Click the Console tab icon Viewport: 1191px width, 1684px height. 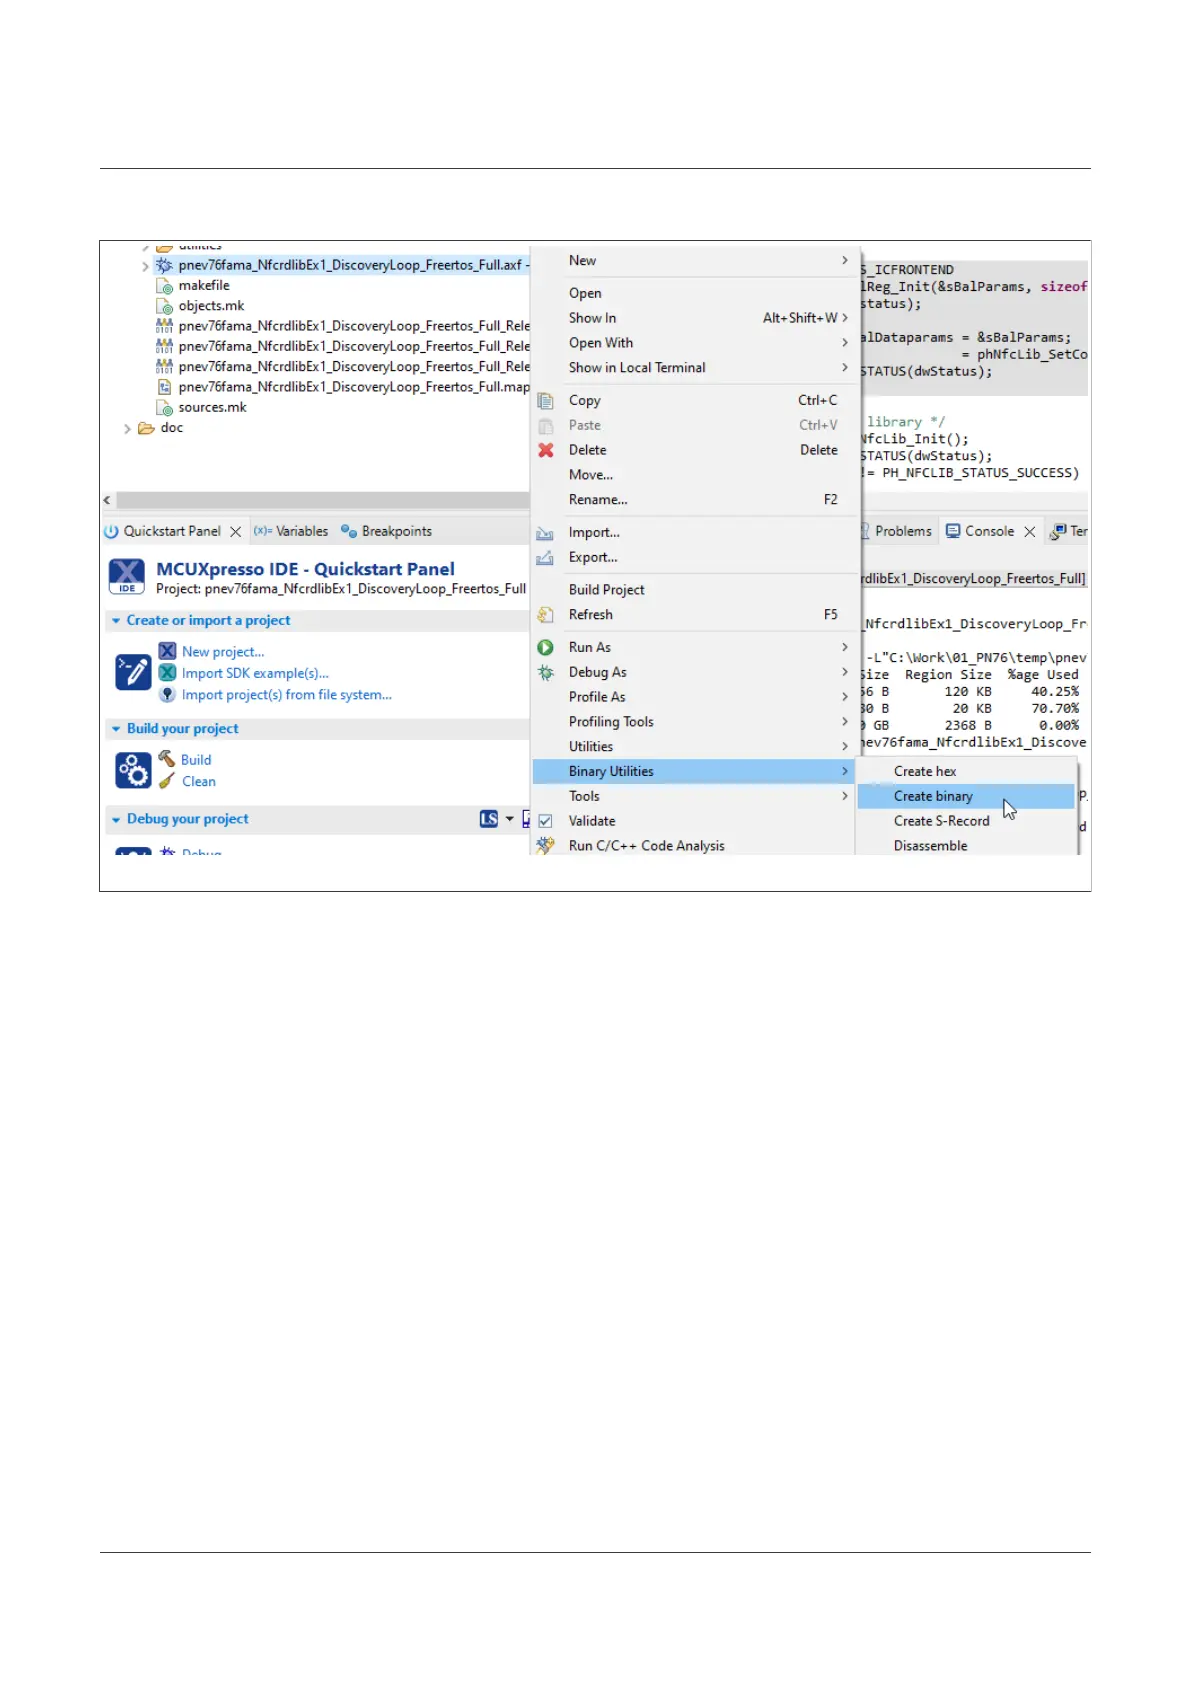point(953,531)
